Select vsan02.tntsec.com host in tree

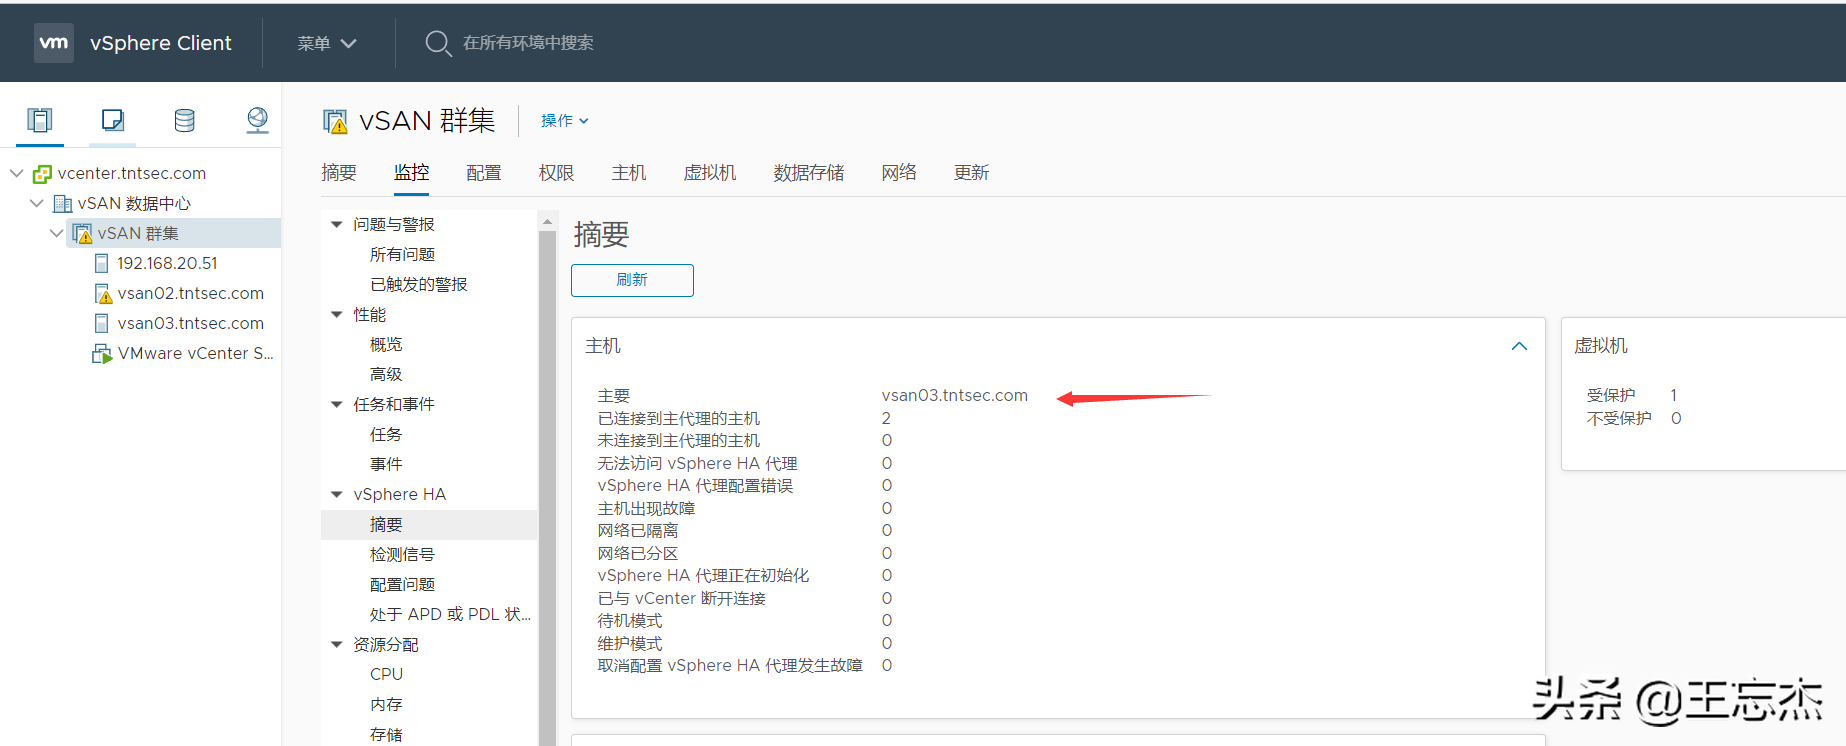pyautogui.click(x=191, y=293)
